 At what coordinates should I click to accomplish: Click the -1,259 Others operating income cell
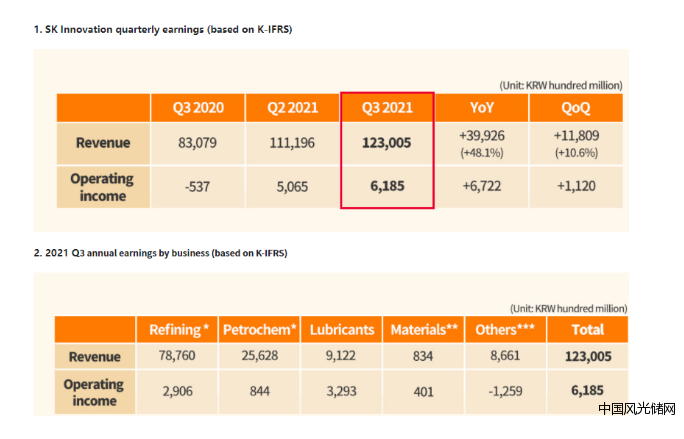pyautogui.click(x=505, y=391)
